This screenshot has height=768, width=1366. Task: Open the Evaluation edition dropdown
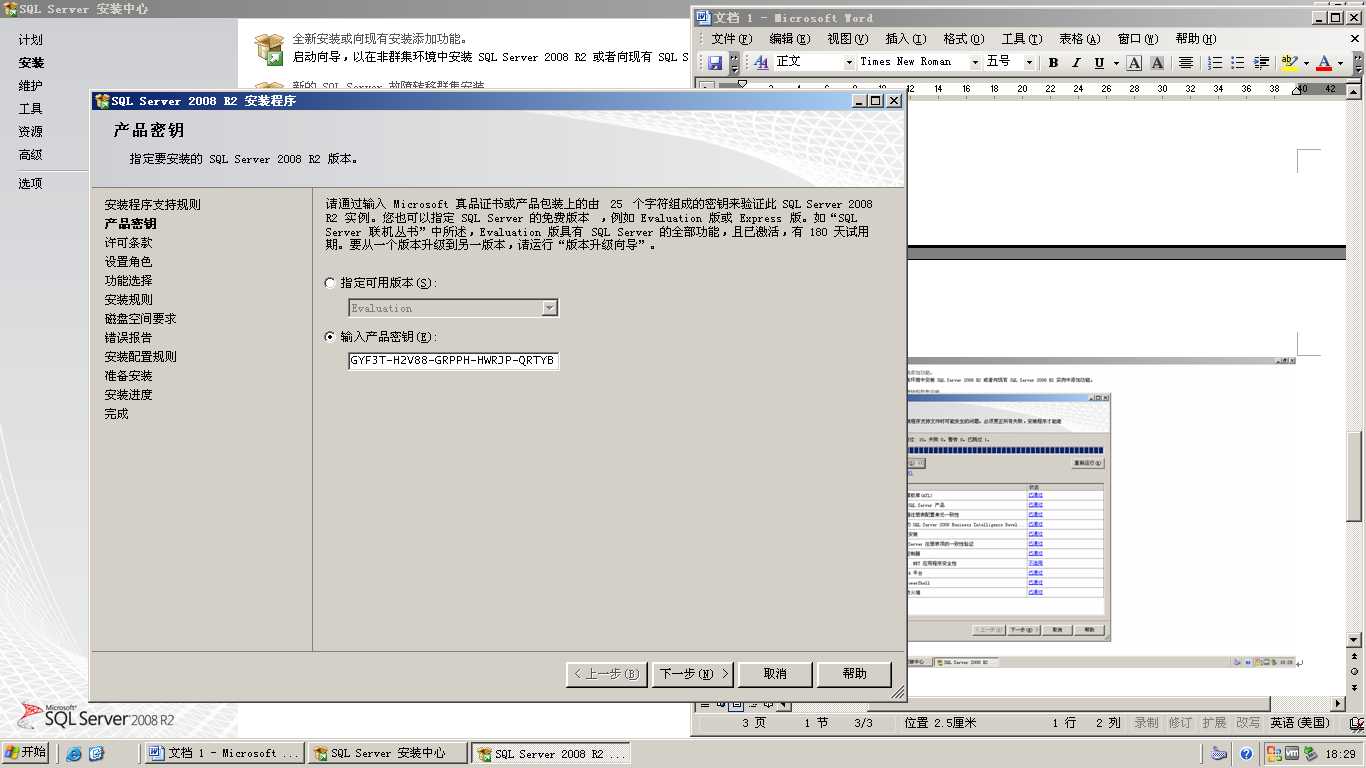[x=549, y=308]
